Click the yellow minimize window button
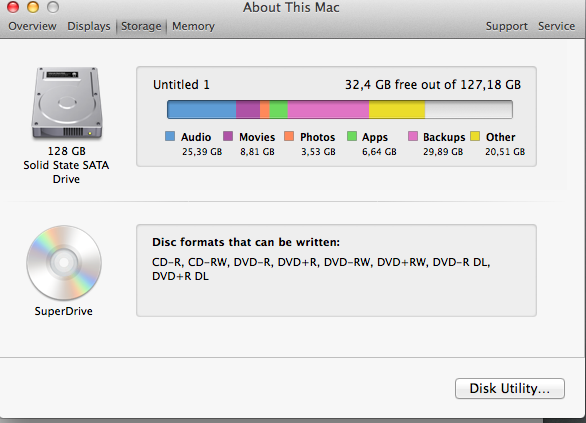Image resolution: width=586 pixels, height=423 pixels. (x=33, y=7)
